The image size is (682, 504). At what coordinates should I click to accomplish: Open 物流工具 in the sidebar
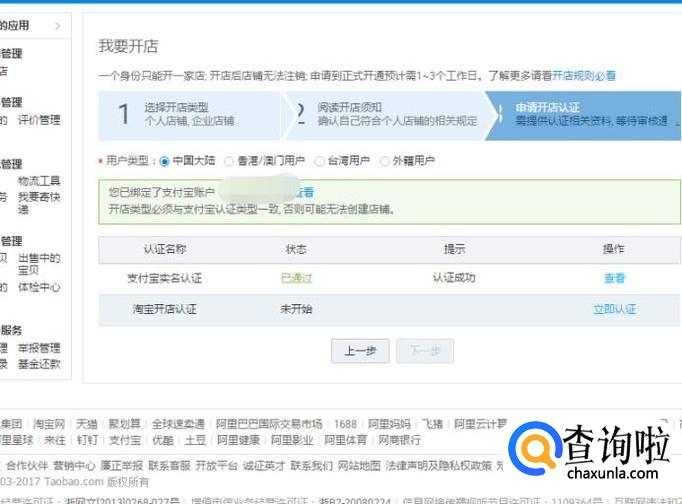pos(39,181)
